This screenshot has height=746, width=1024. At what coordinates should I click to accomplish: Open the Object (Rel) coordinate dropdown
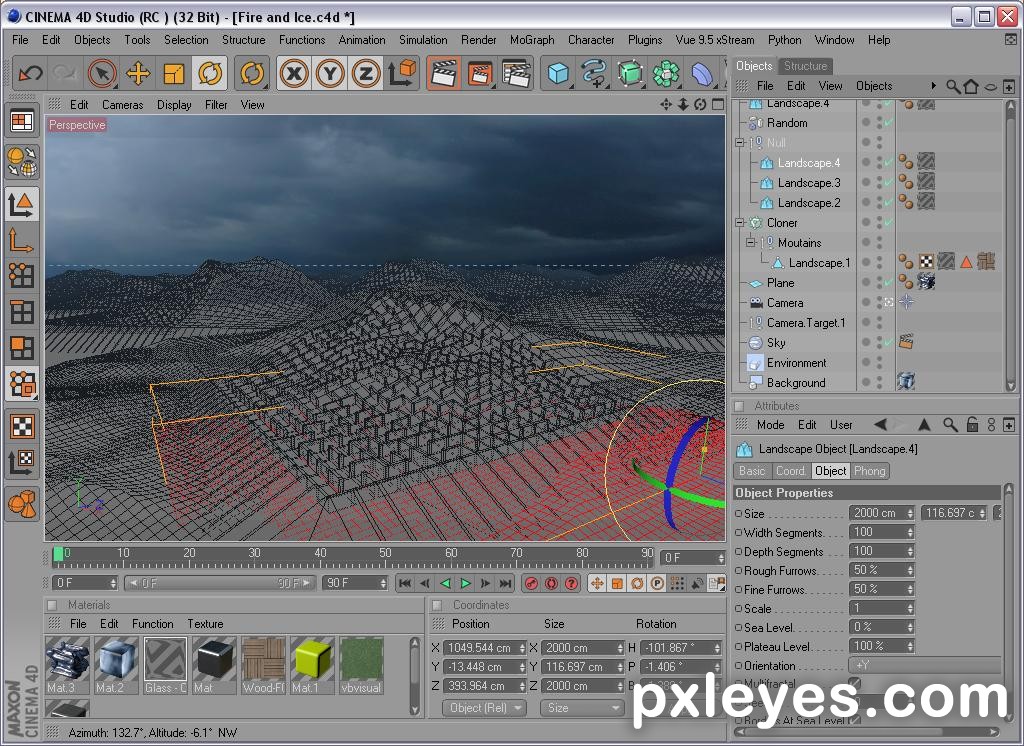484,708
